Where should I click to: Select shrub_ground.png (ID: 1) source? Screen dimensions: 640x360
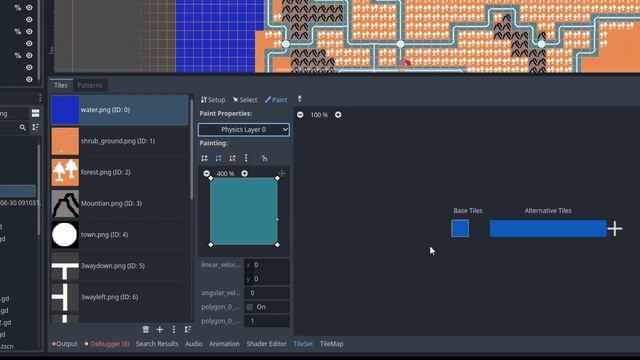[120, 141]
